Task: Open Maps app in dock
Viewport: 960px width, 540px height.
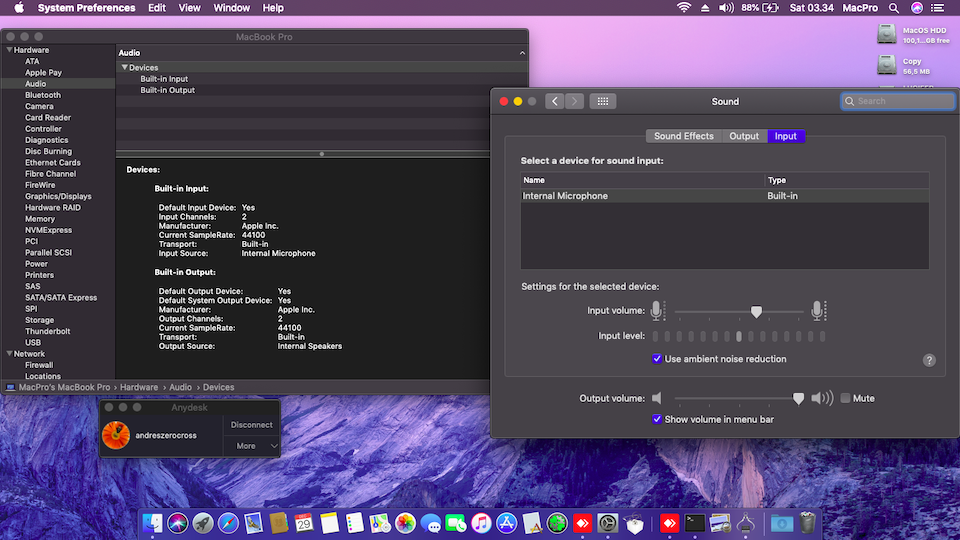Action: [380, 523]
